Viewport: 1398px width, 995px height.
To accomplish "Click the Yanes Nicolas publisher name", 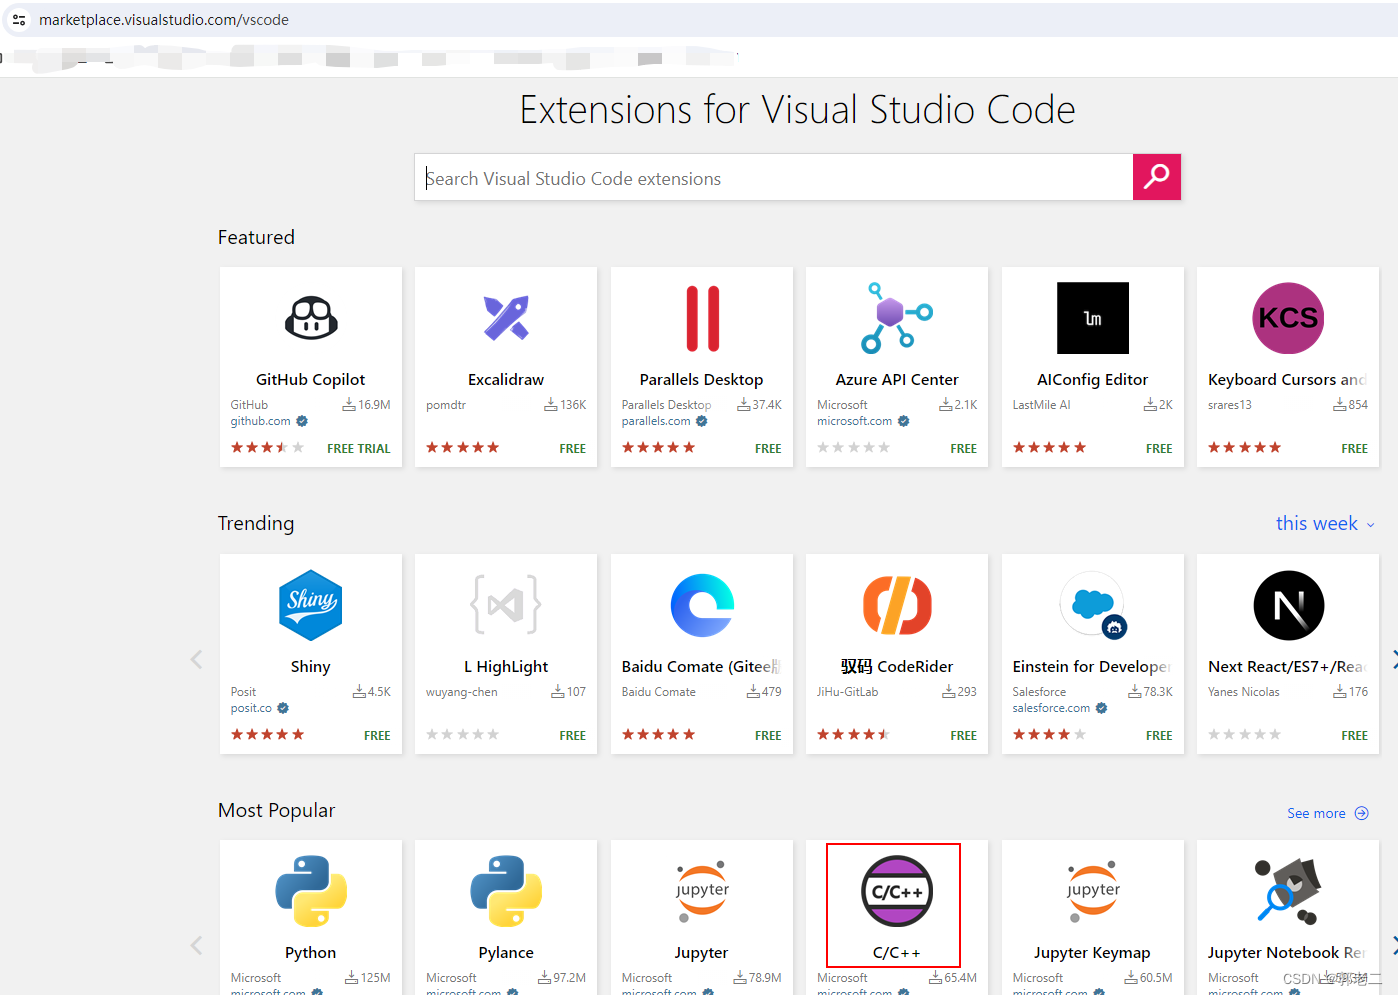I will pos(1244,692).
